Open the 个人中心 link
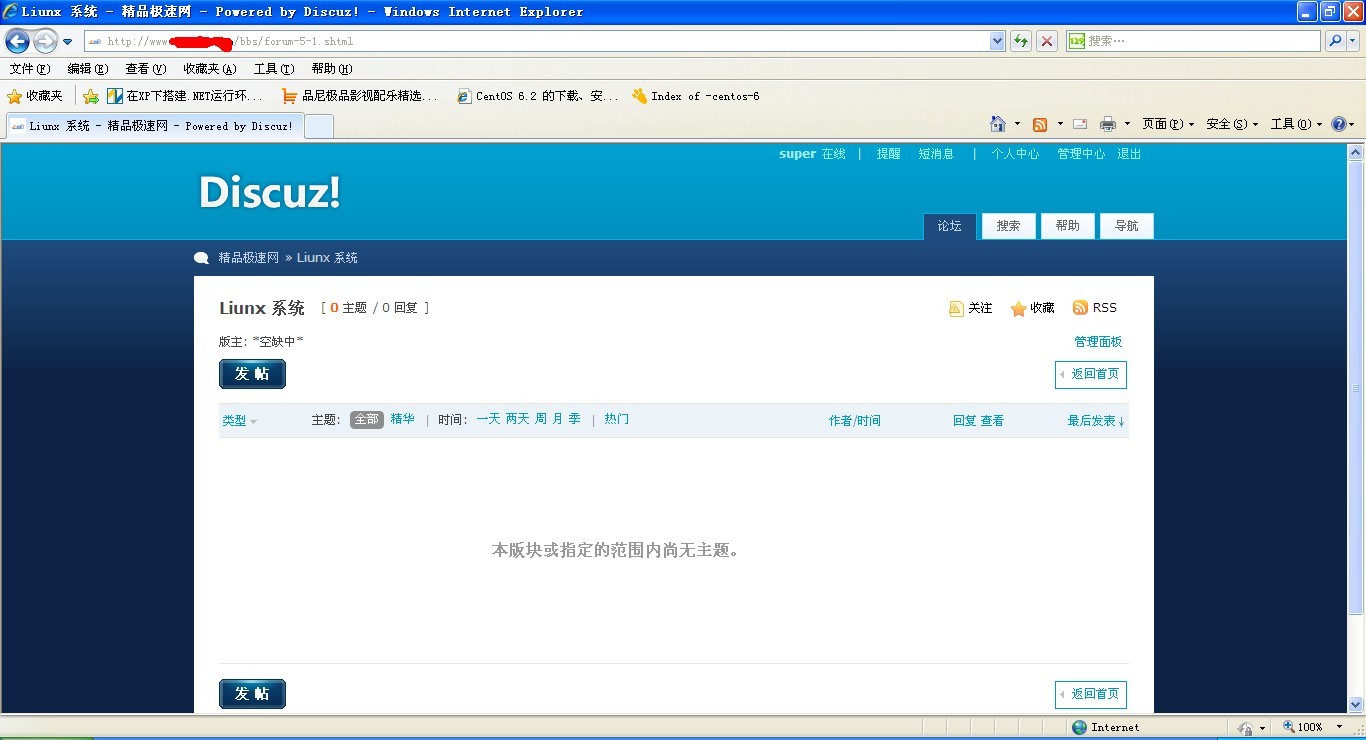This screenshot has width=1366, height=740. 1015,154
